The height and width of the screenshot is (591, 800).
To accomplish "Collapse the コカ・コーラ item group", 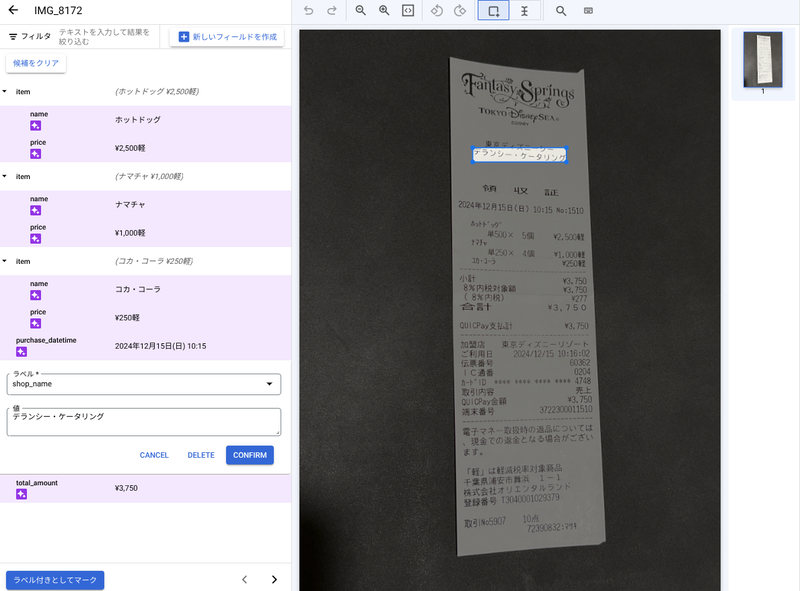I will (x=5, y=261).
